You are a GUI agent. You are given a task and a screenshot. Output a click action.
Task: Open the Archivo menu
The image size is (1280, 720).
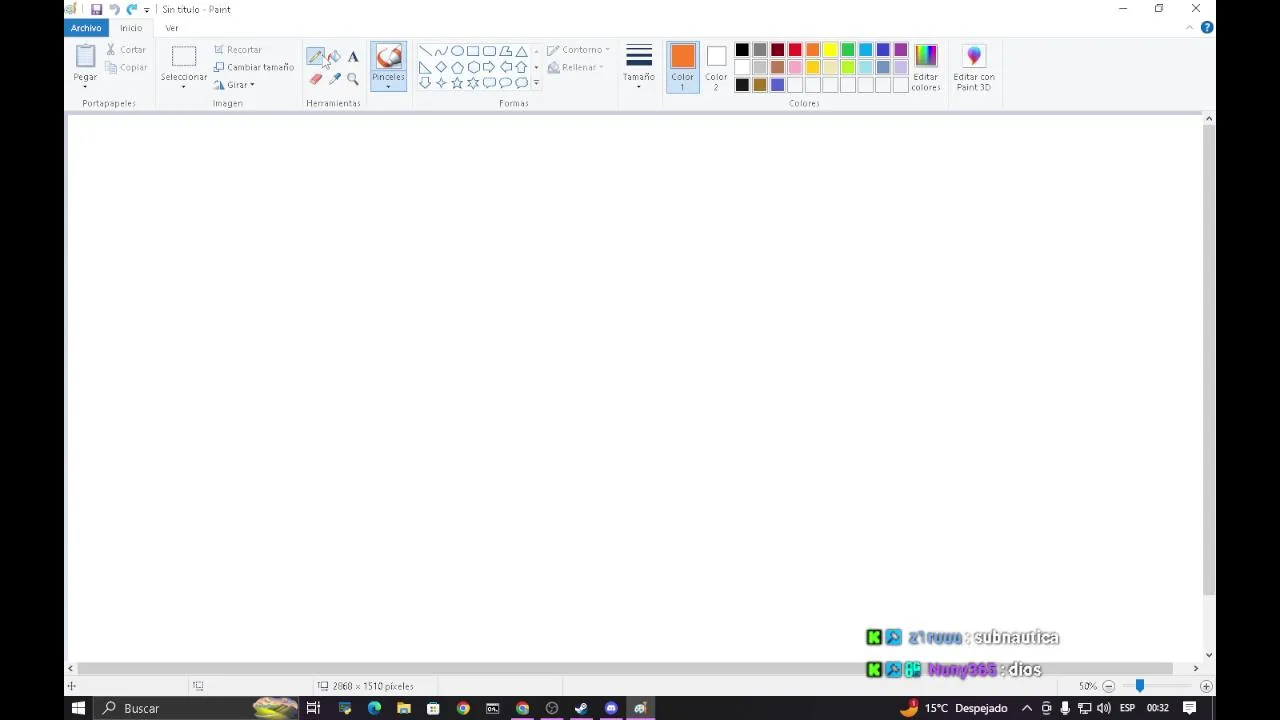[86, 28]
